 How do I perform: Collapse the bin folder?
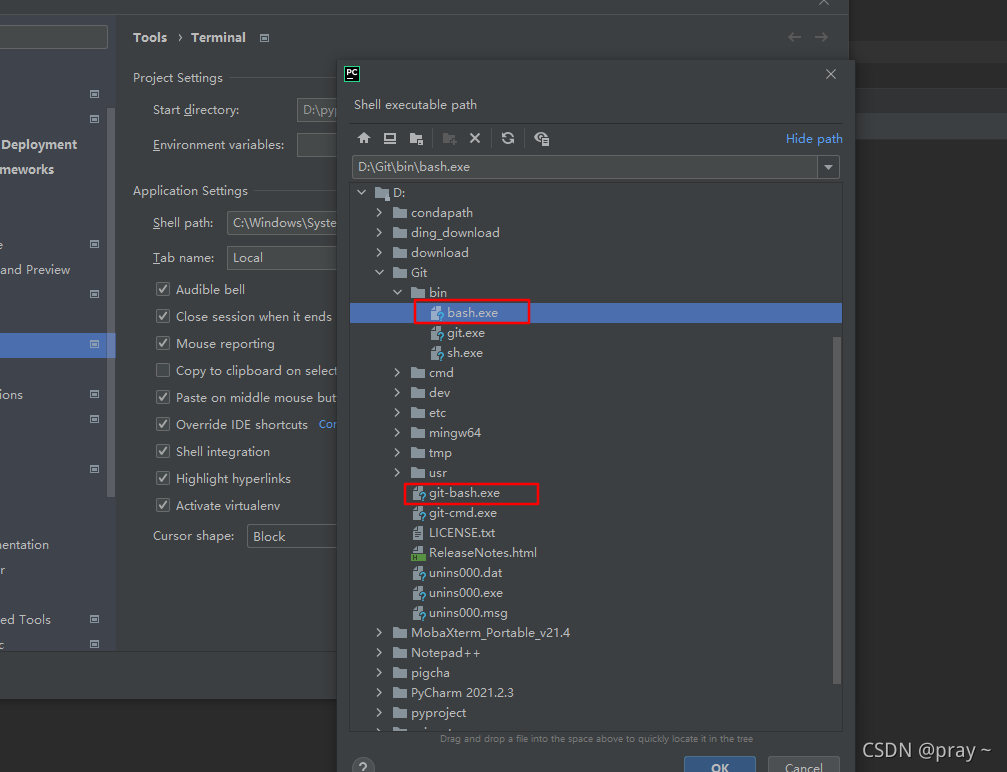398,292
